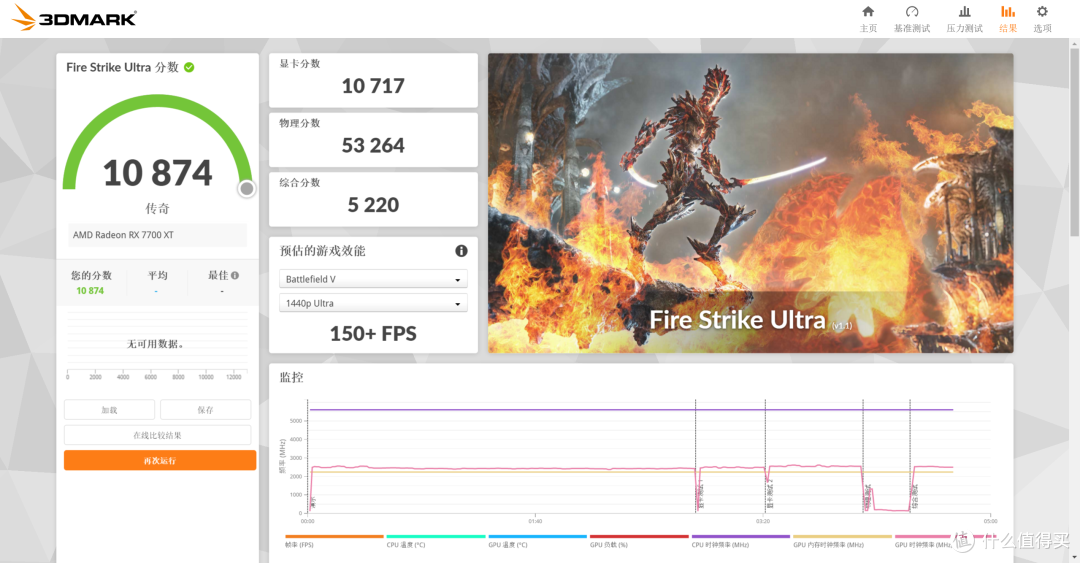Open the Battlefield V game dropdown

click(373, 279)
